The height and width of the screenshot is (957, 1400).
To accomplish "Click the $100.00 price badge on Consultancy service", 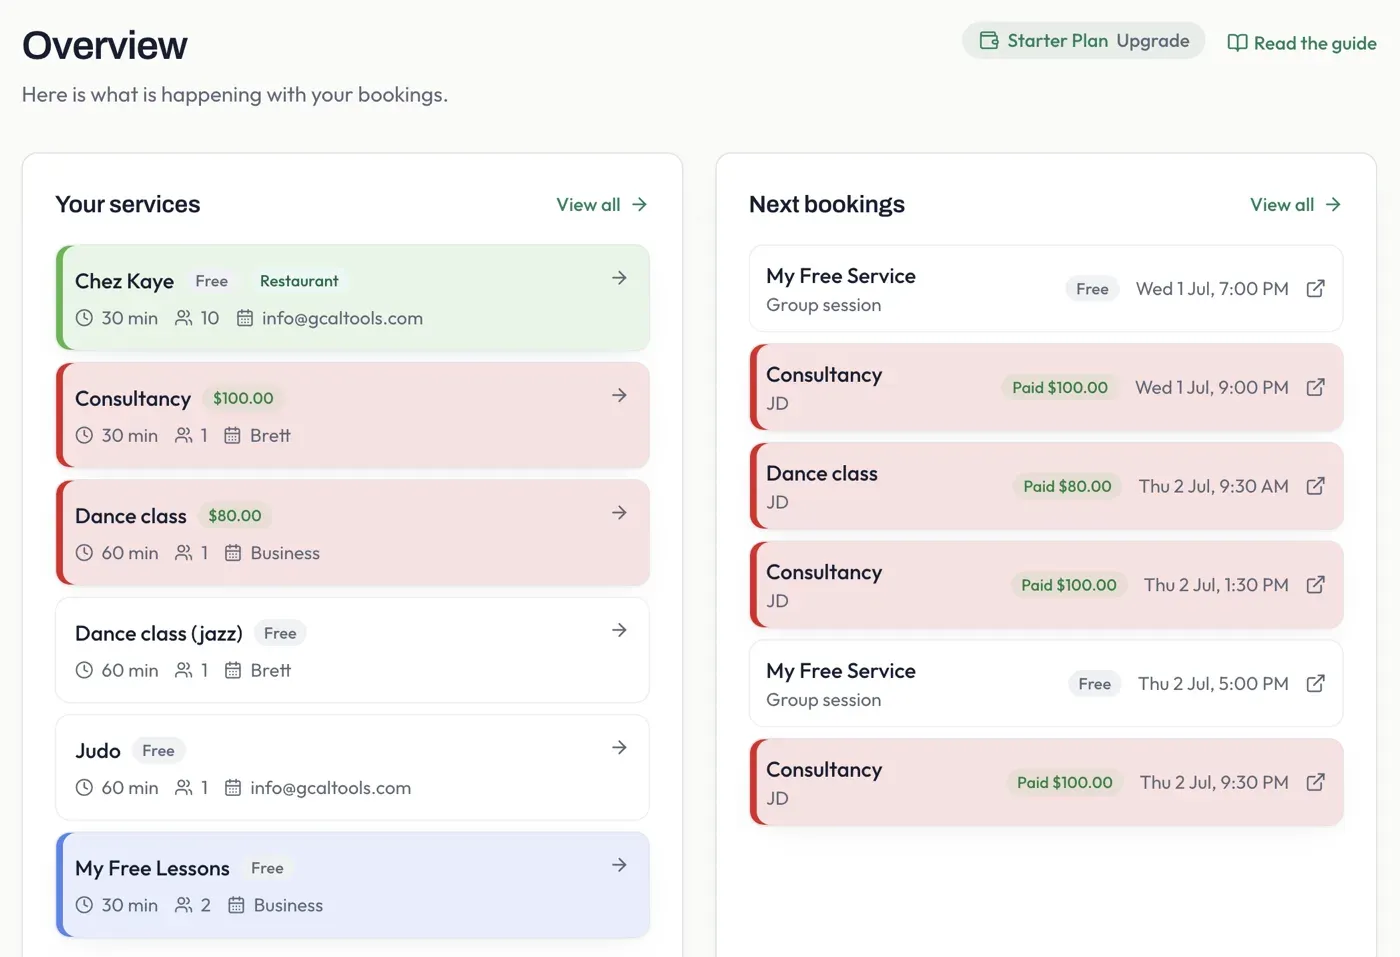I will tap(243, 398).
